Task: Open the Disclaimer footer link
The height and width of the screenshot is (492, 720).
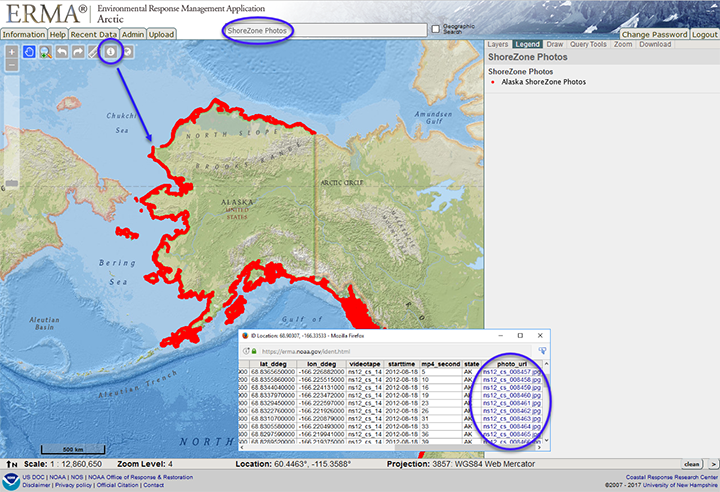Action: pos(36,485)
